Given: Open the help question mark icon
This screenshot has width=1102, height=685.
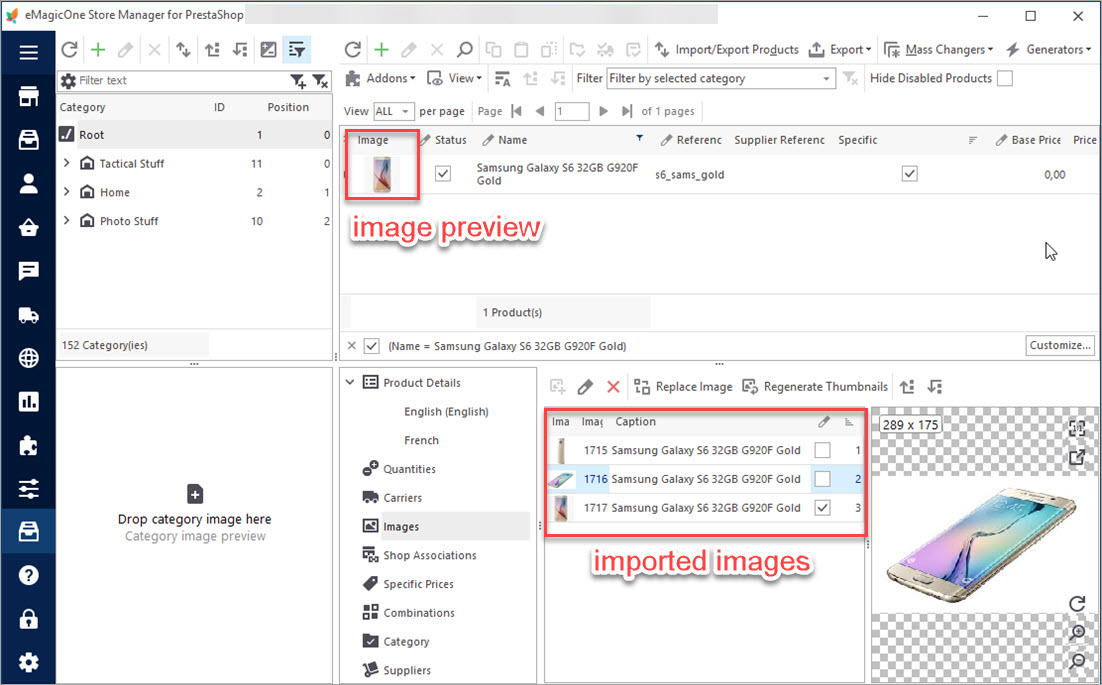Looking at the screenshot, I should click(x=28, y=575).
